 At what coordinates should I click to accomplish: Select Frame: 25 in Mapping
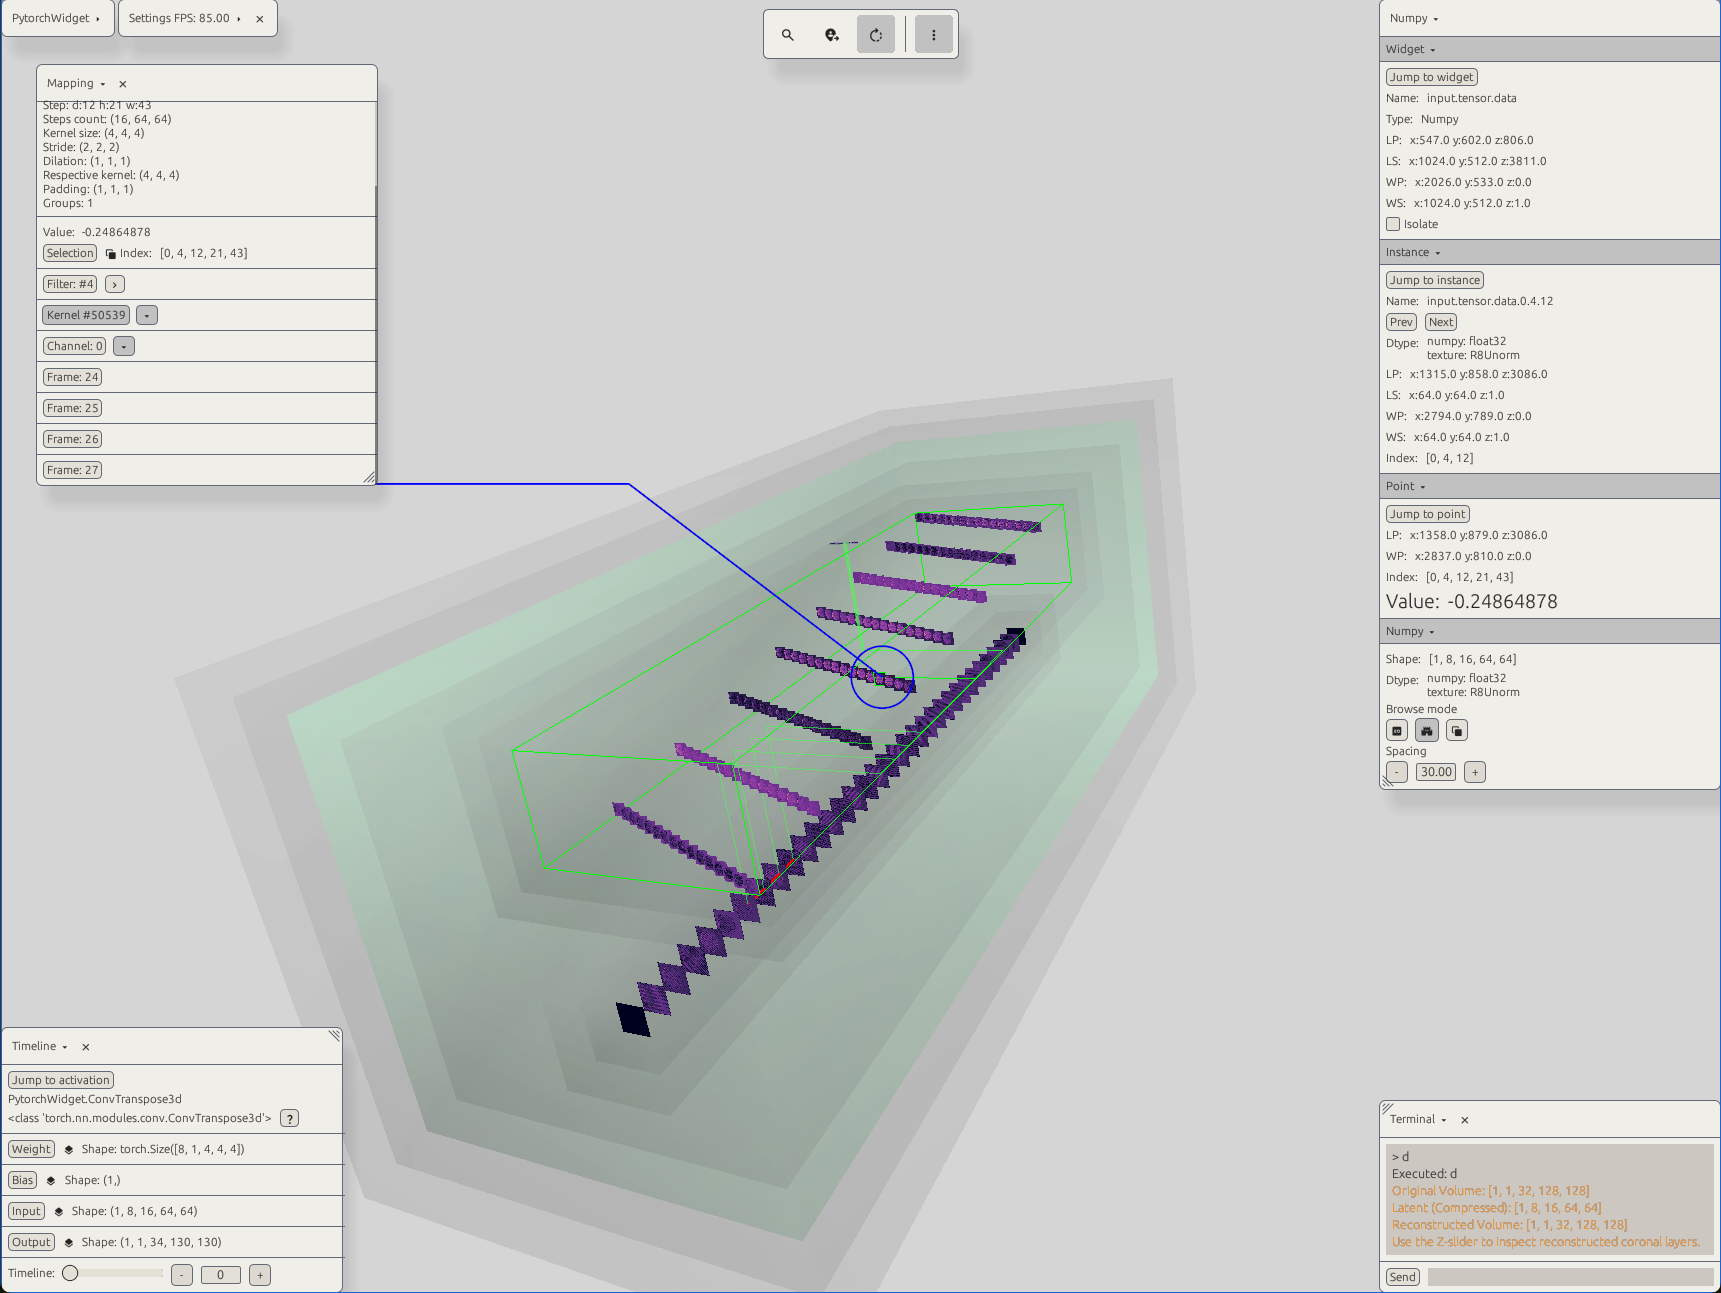pos(72,409)
